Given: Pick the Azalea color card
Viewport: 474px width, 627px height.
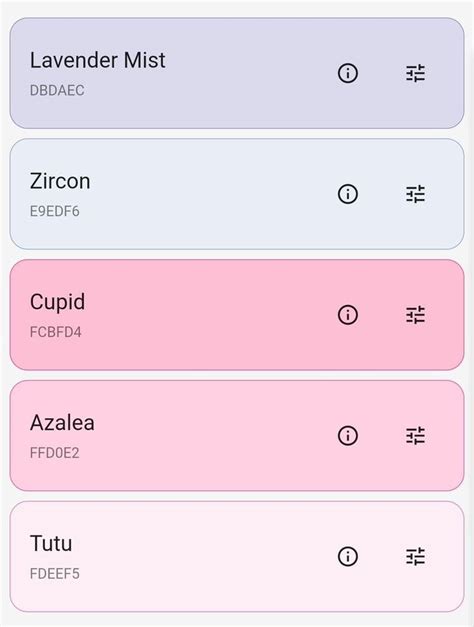Looking at the screenshot, I should 237,435.
